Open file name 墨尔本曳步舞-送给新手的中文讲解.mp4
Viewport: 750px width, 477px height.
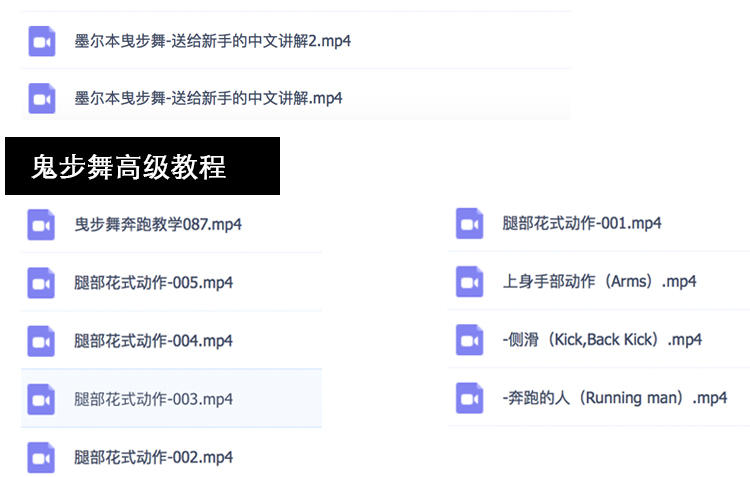point(209,99)
